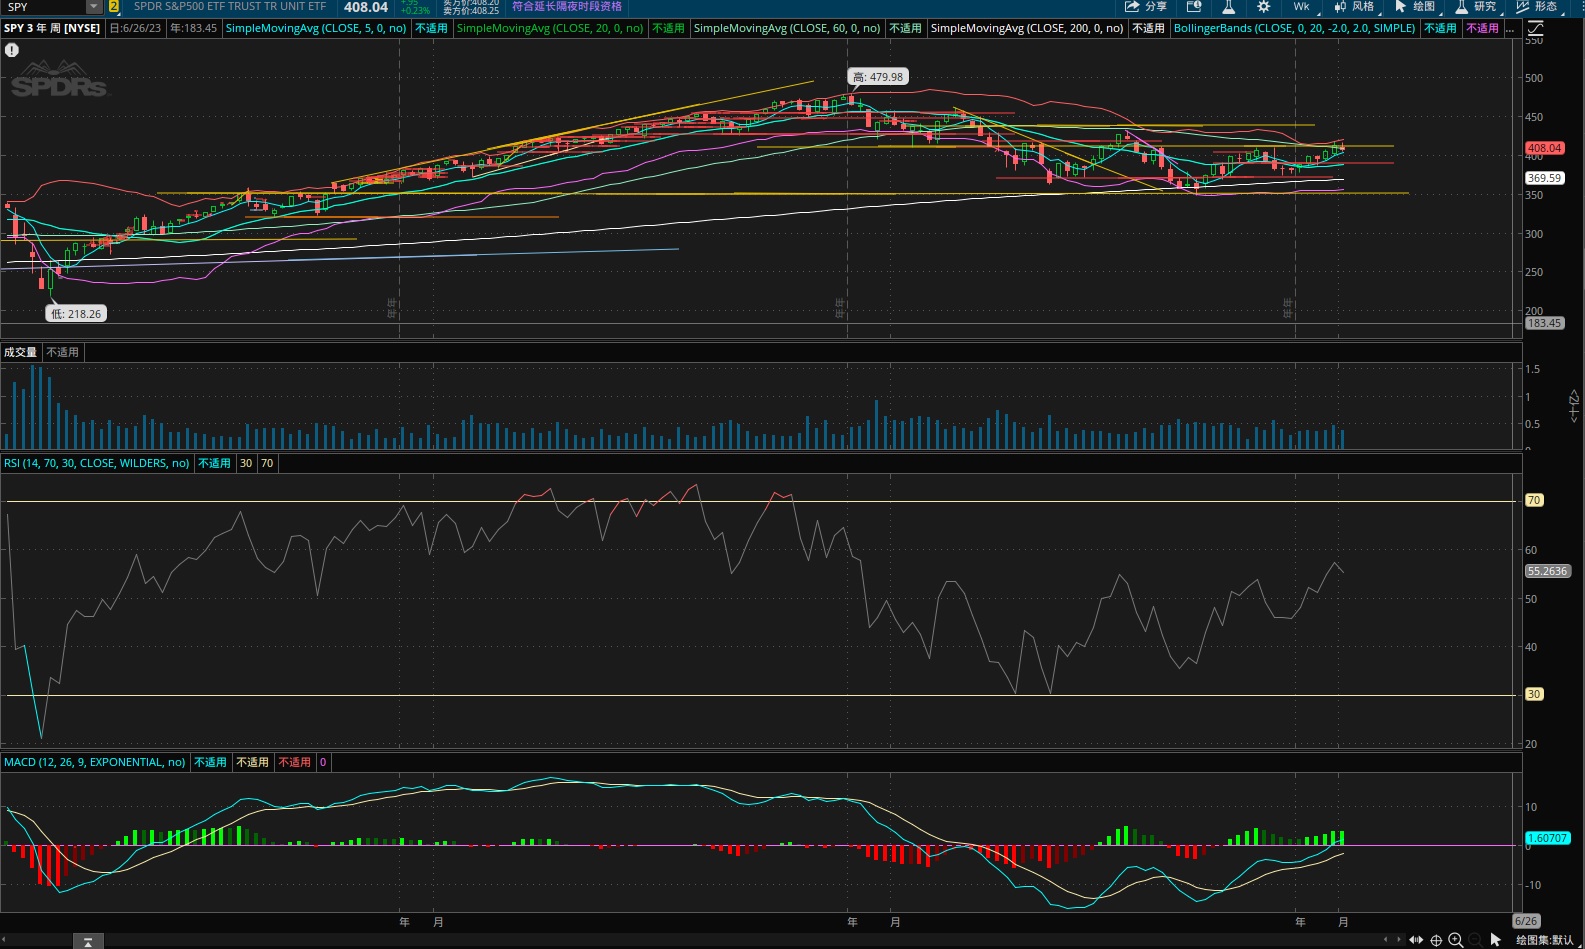Click the RSI header value 30

tap(246, 463)
